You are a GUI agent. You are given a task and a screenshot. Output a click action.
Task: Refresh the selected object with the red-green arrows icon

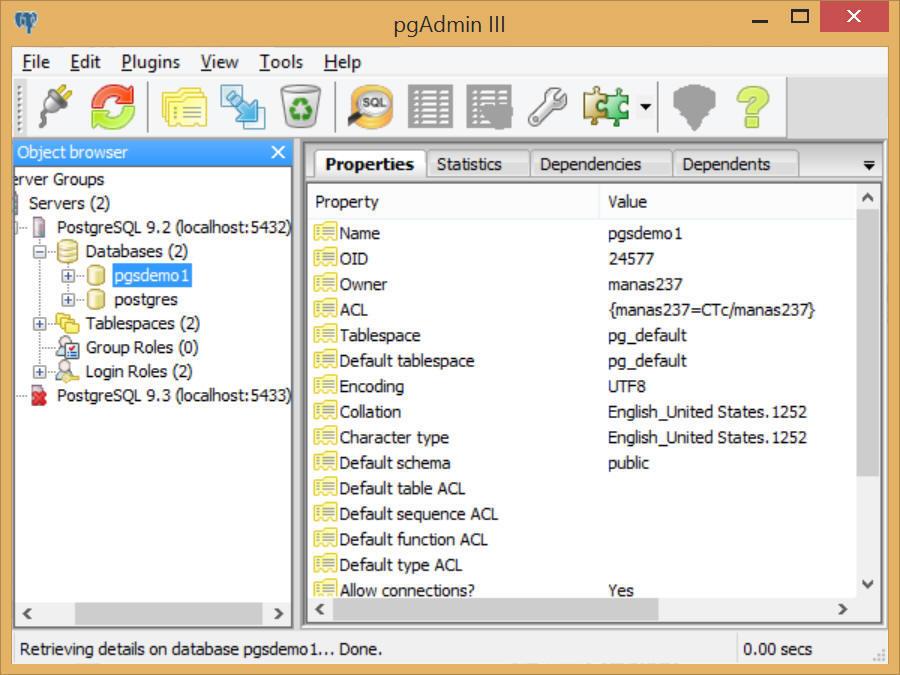(112, 106)
